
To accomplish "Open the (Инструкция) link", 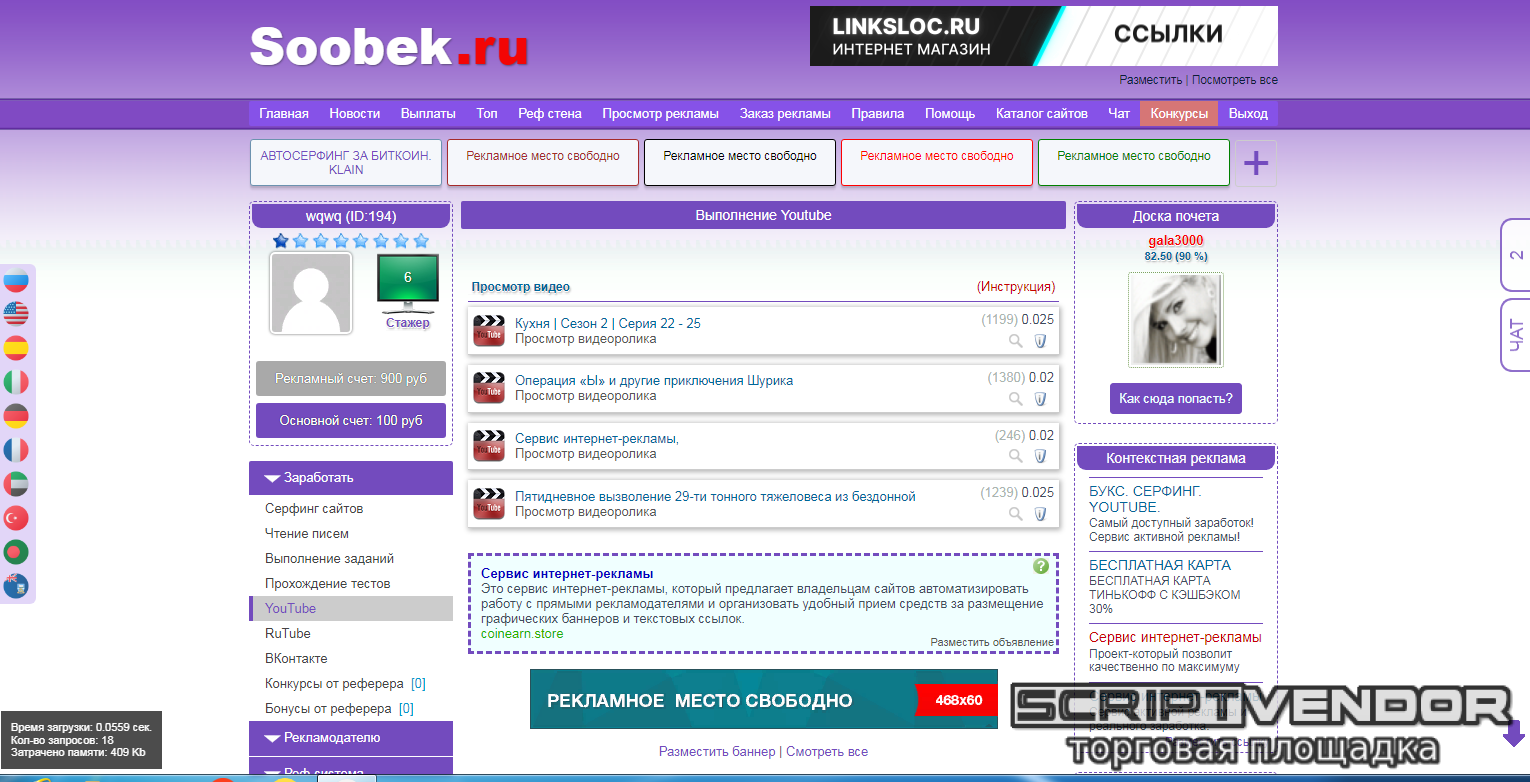I will (1016, 287).
